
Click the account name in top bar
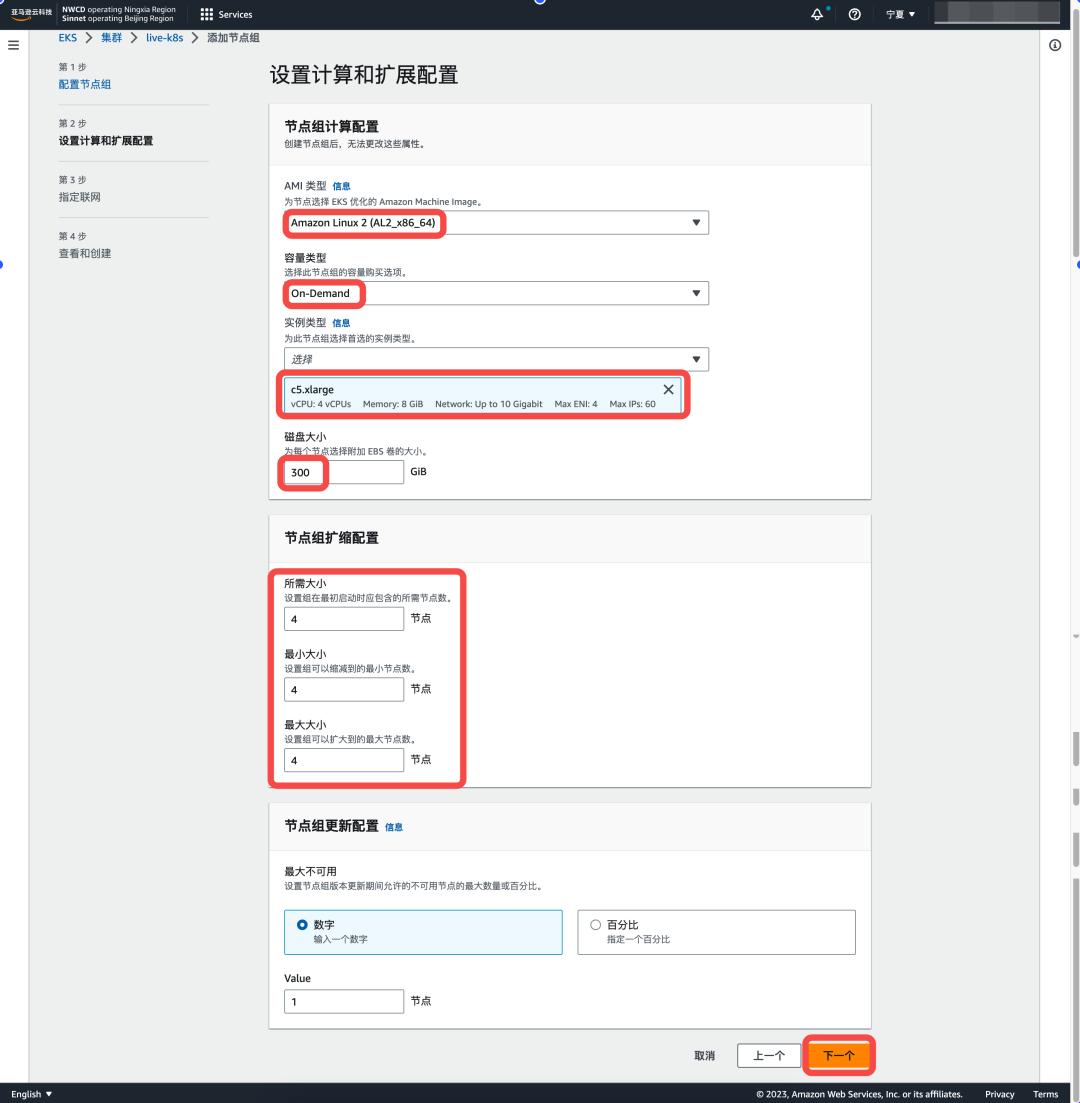pos(997,13)
